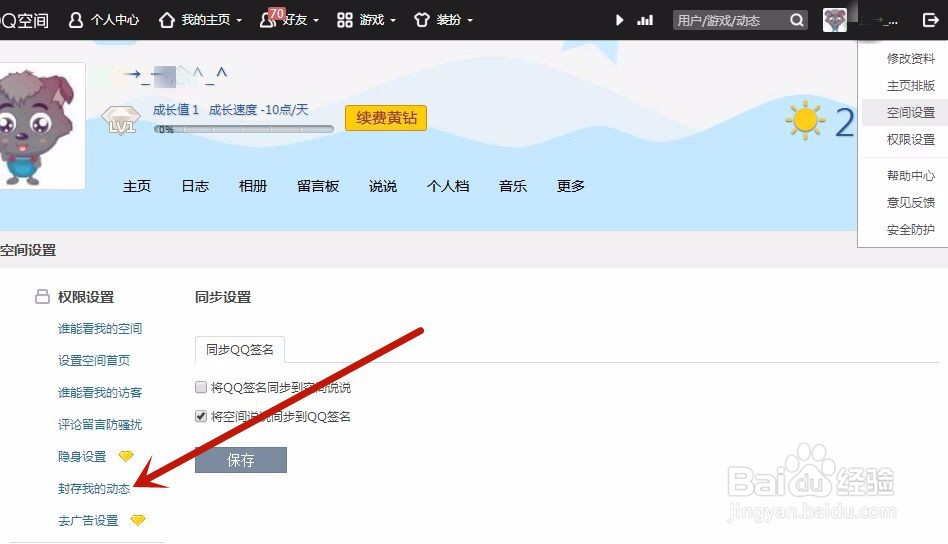Open the 留言板 navigation tab

(x=318, y=186)
